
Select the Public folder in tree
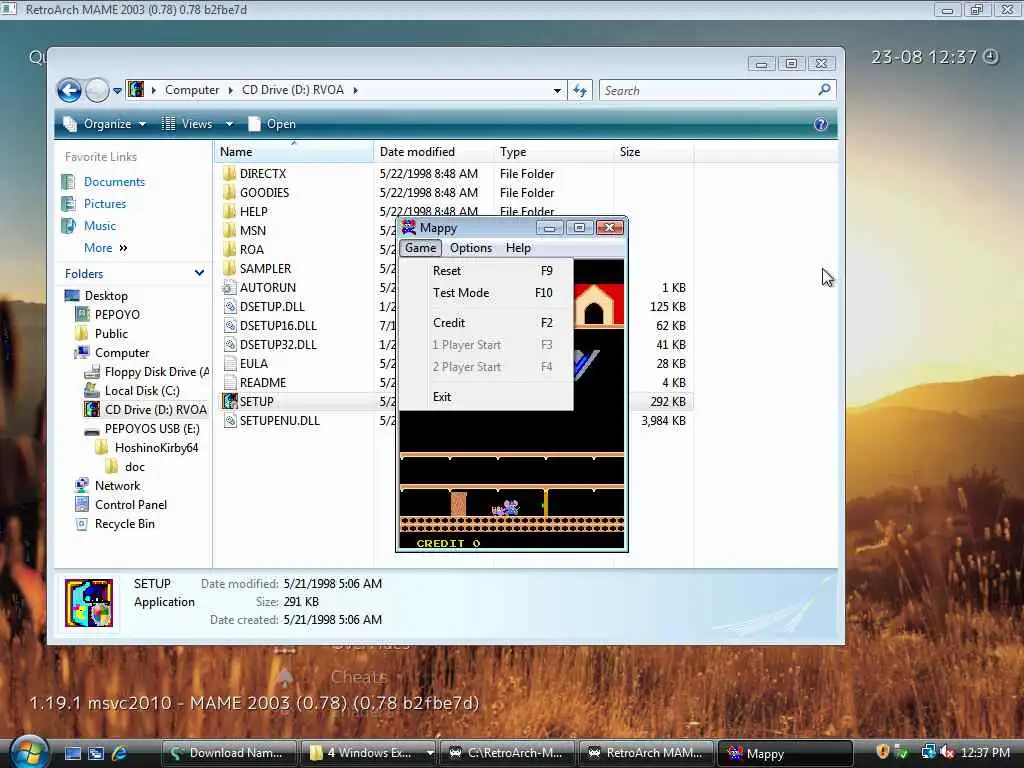click(x=111, y=334)
